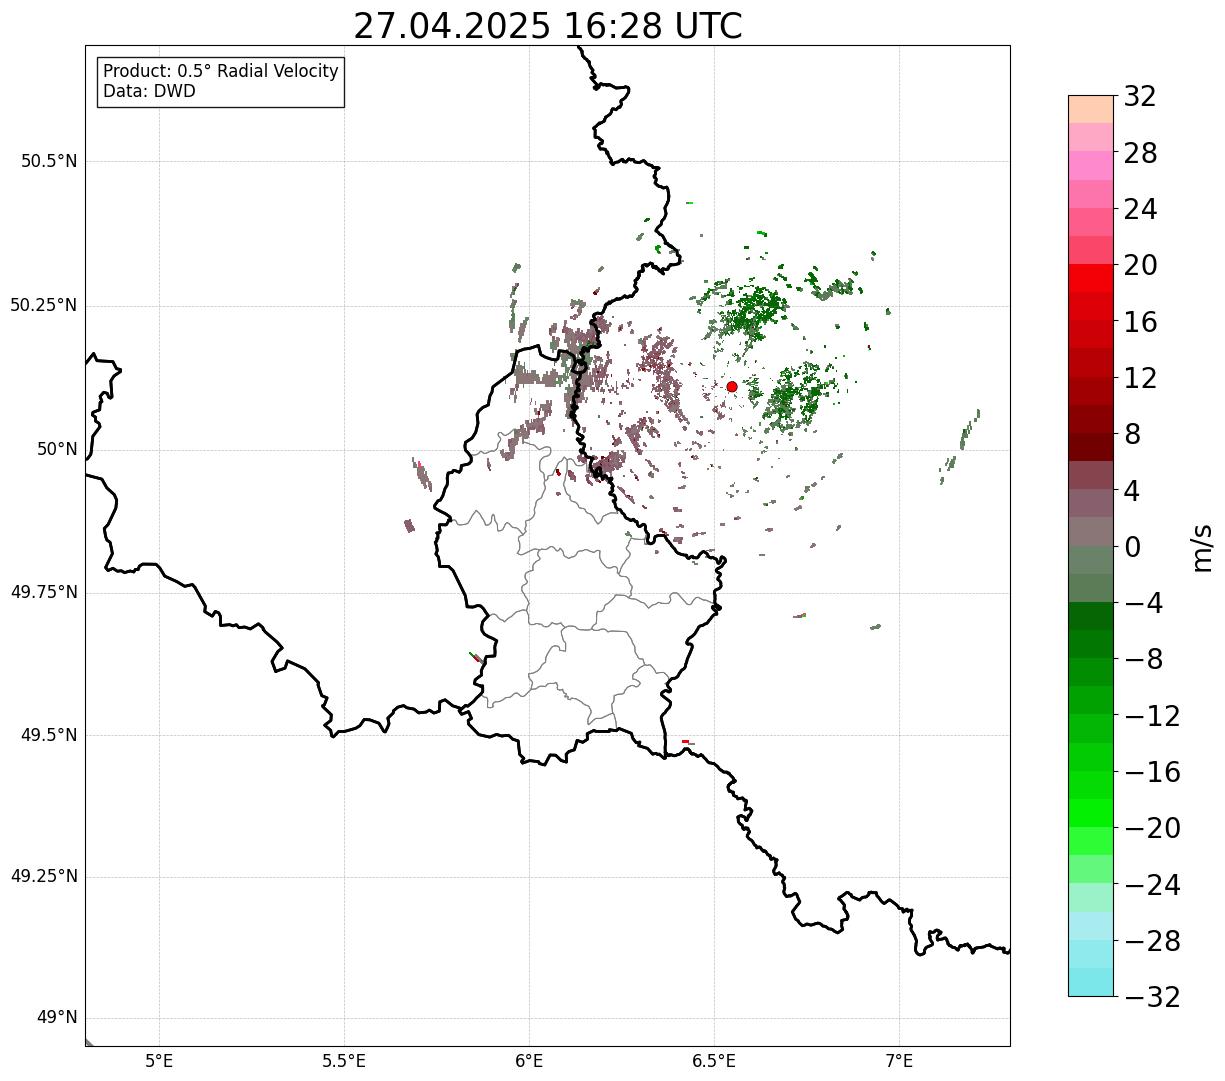Click the peach top swatch of the colorbar
The width and height of the screenshot is (1225, 1081).
pos(1091,109)
